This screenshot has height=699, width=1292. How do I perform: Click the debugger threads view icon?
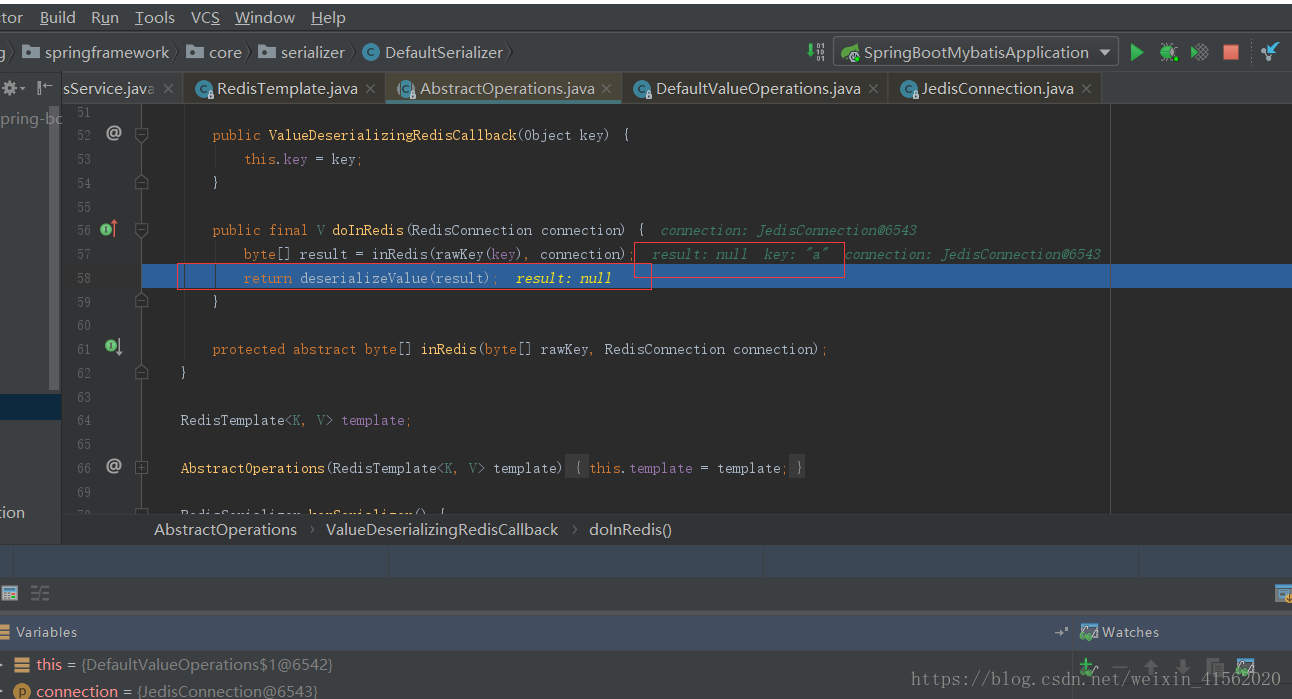coord(40,594)
